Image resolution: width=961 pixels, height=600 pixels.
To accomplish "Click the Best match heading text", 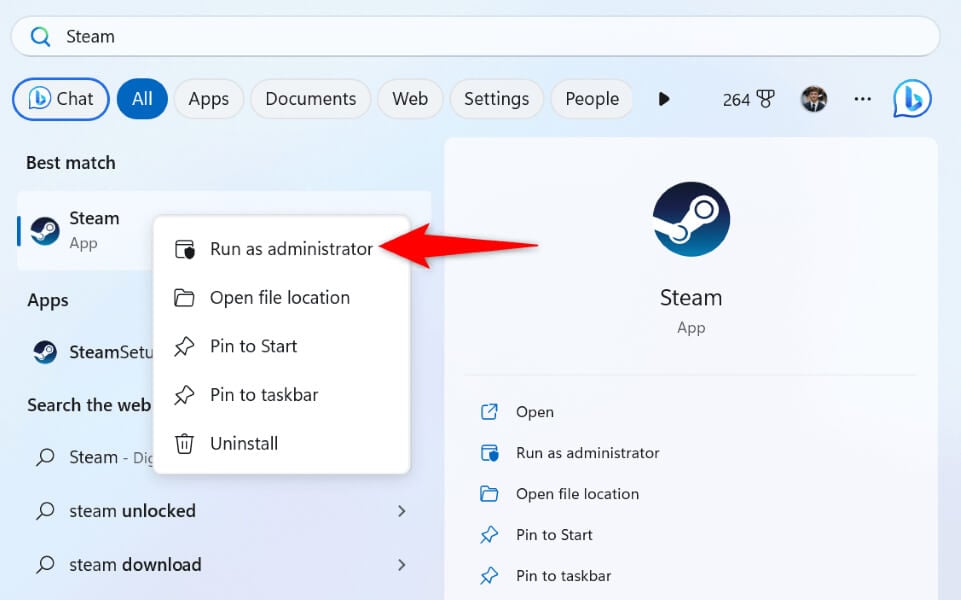I will click(70, 163).
